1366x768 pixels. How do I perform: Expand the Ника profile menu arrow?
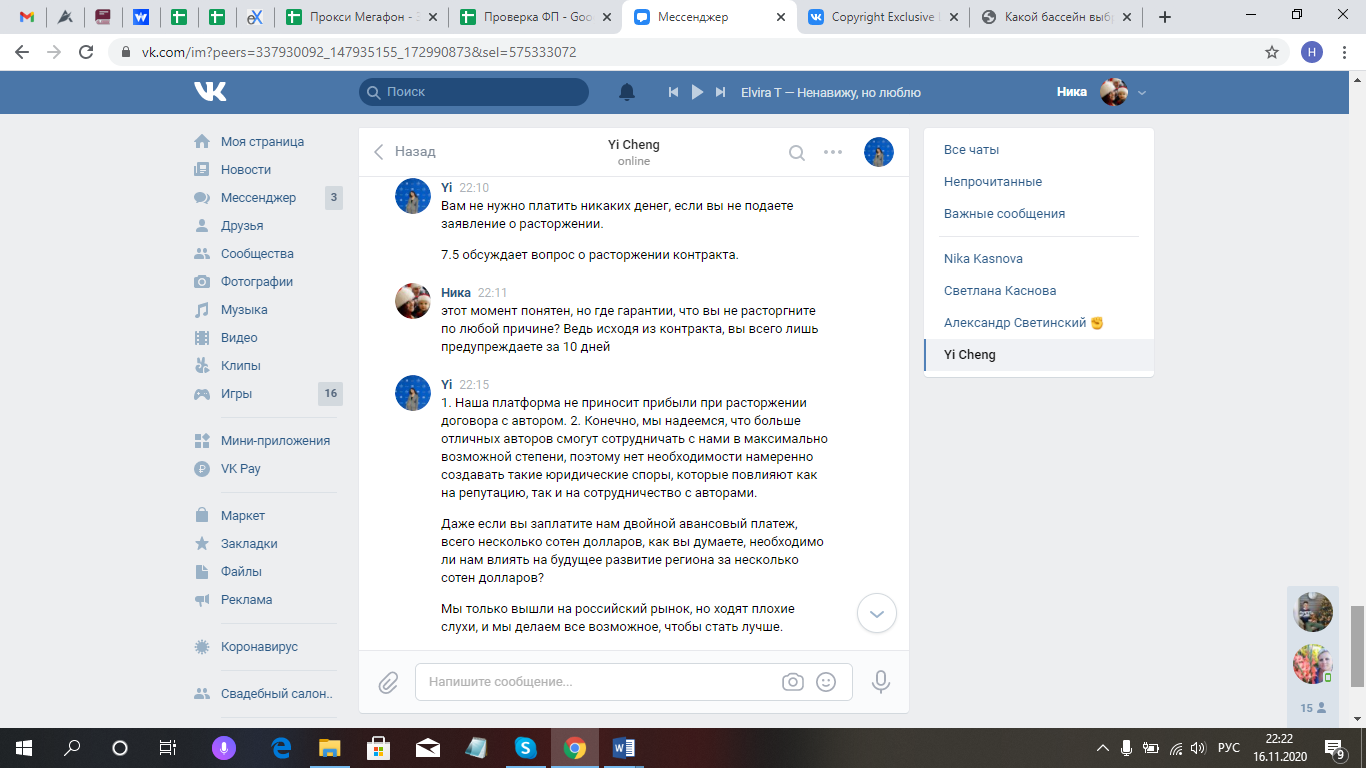pos(1142,92)
